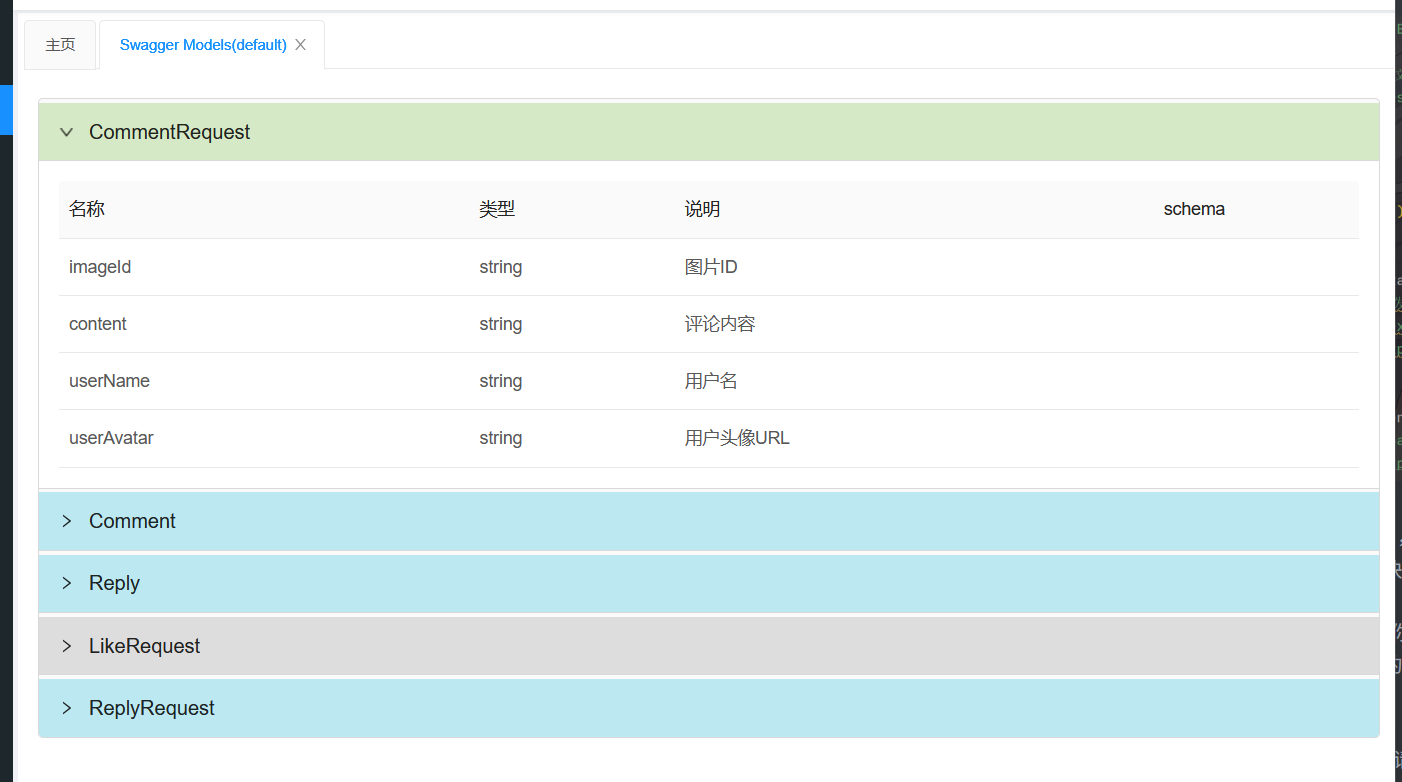1402x782 pixels.
Task: Open the Reply model panel header
Action: coord(114,583)
